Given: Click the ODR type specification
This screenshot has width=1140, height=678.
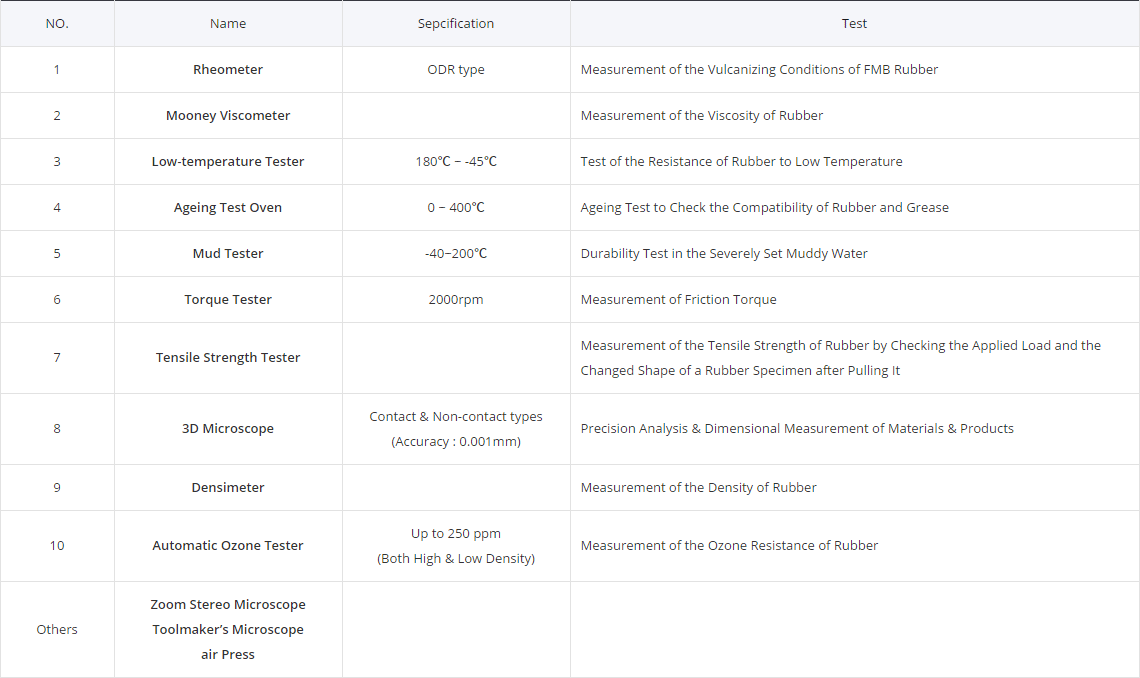Looking at the screenshot, I should click(x=456, y=70).
